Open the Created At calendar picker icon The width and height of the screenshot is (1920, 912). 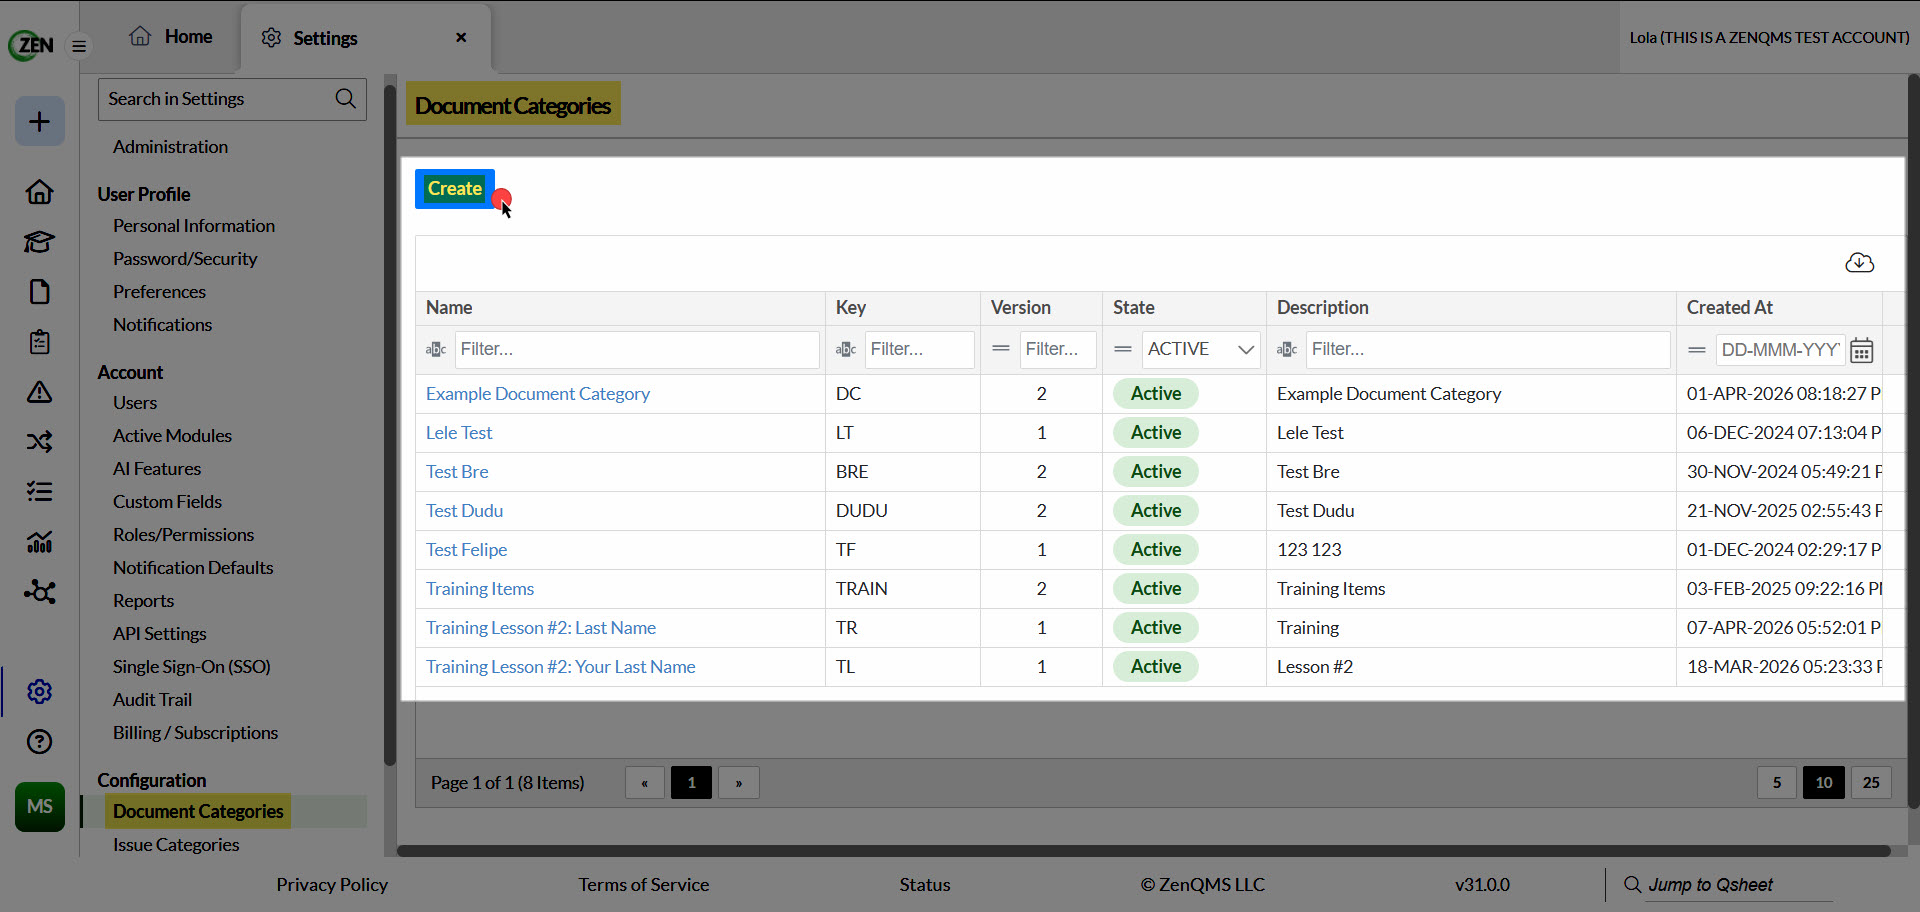coord(1862,351)
